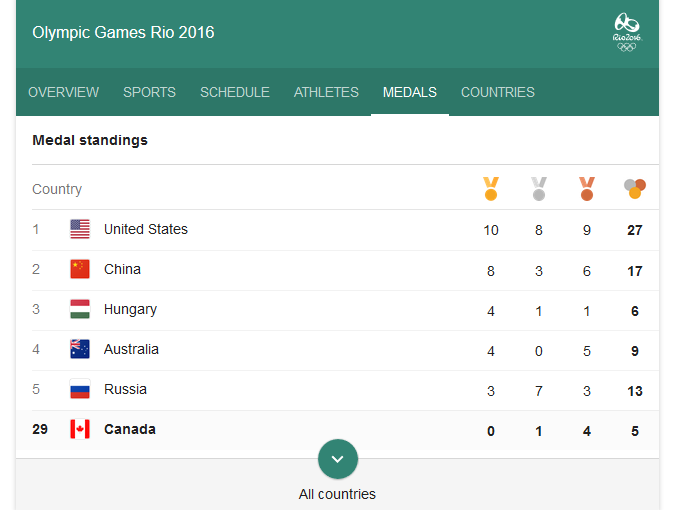This screenshot has width=692, height=510.
Task: Expand the list with the green chevron
Action: [x=338, y=459]
